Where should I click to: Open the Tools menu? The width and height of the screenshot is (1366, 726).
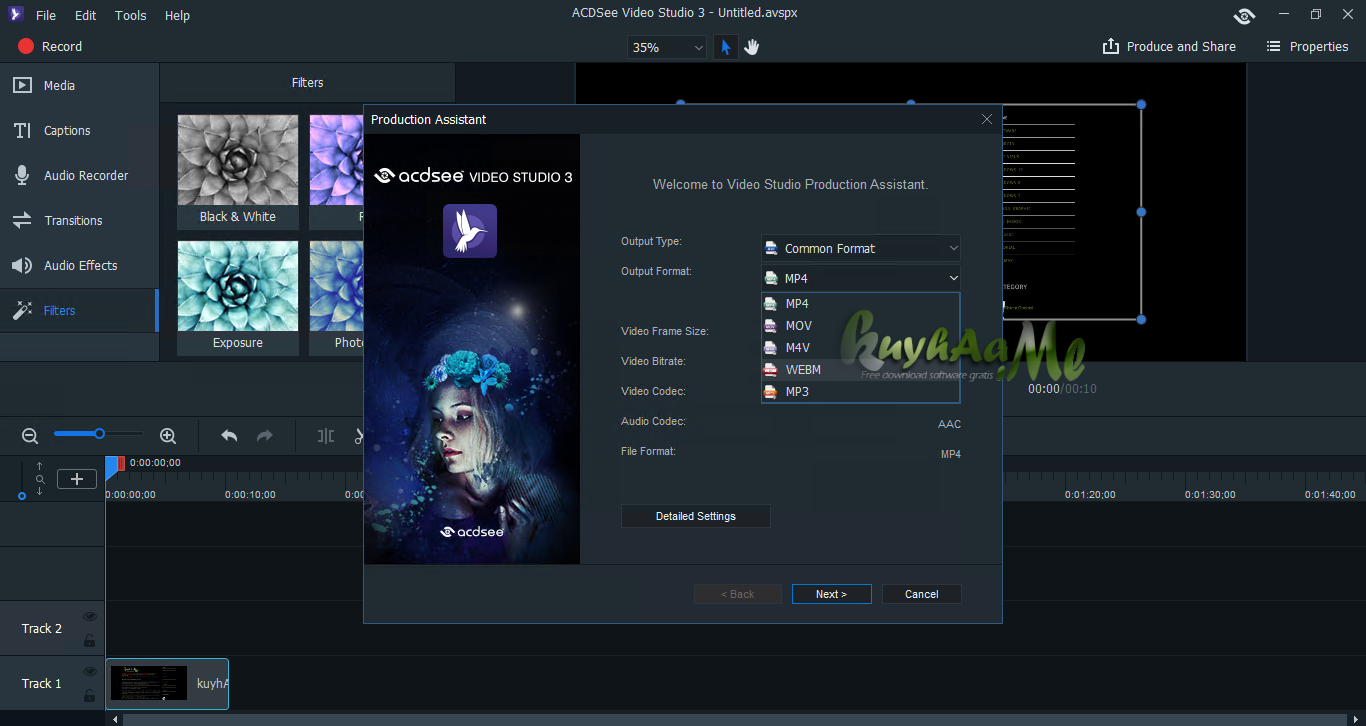coord(130,15)
